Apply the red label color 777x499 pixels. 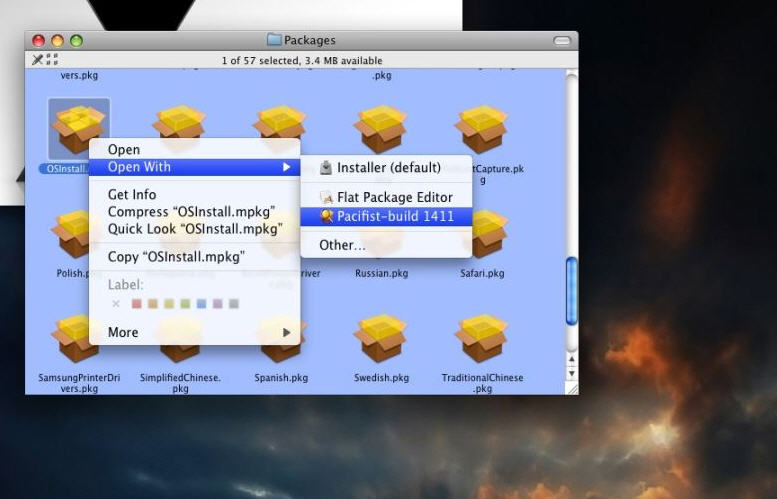tap(137, 303)
